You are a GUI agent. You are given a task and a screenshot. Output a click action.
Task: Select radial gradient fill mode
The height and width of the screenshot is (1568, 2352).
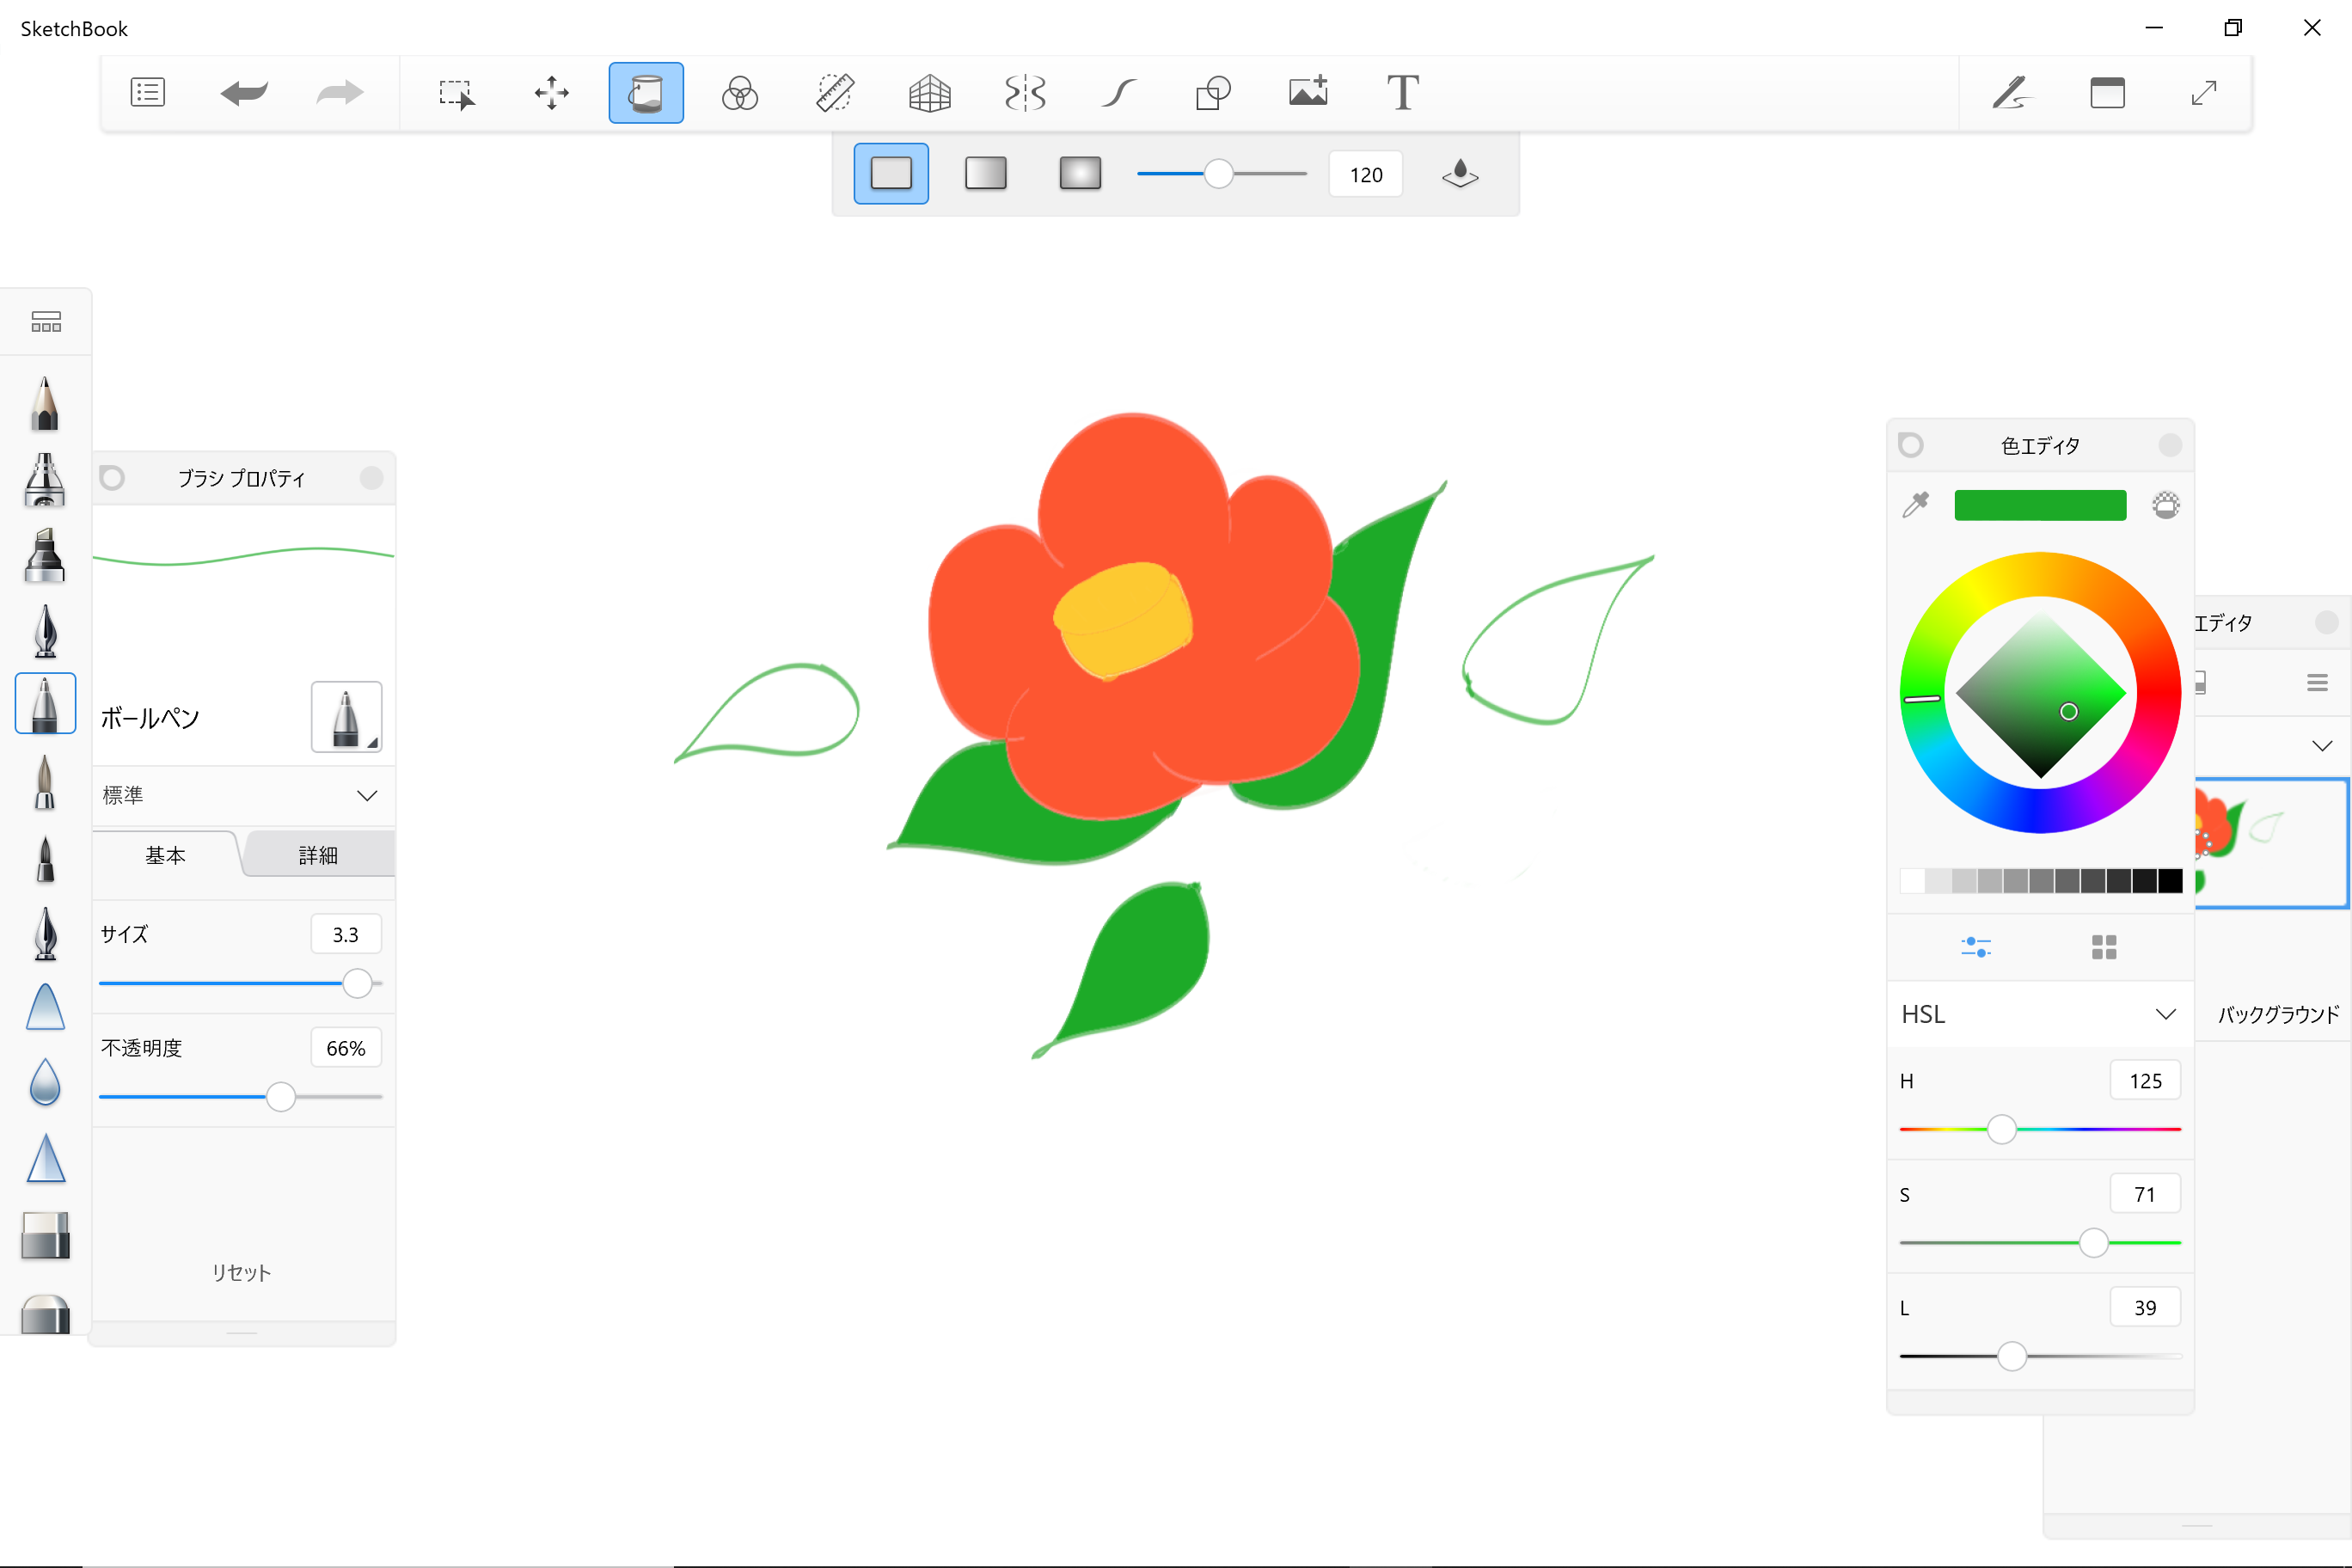point(1080,174)
